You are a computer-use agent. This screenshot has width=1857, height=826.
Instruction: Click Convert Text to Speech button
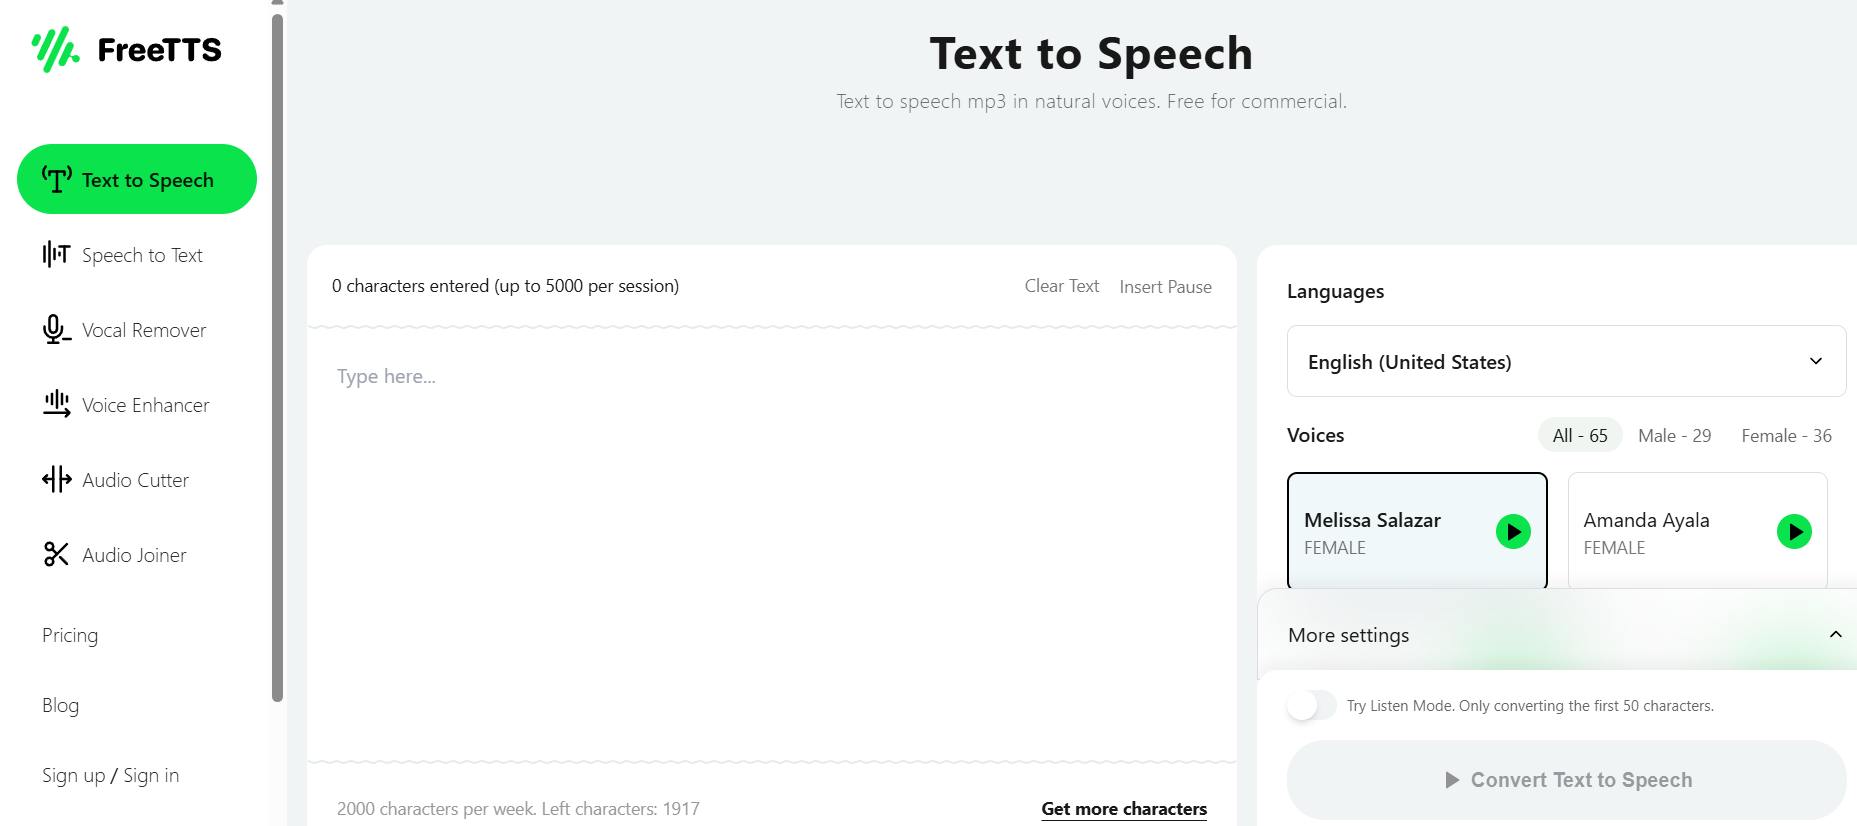[1566, 780]
